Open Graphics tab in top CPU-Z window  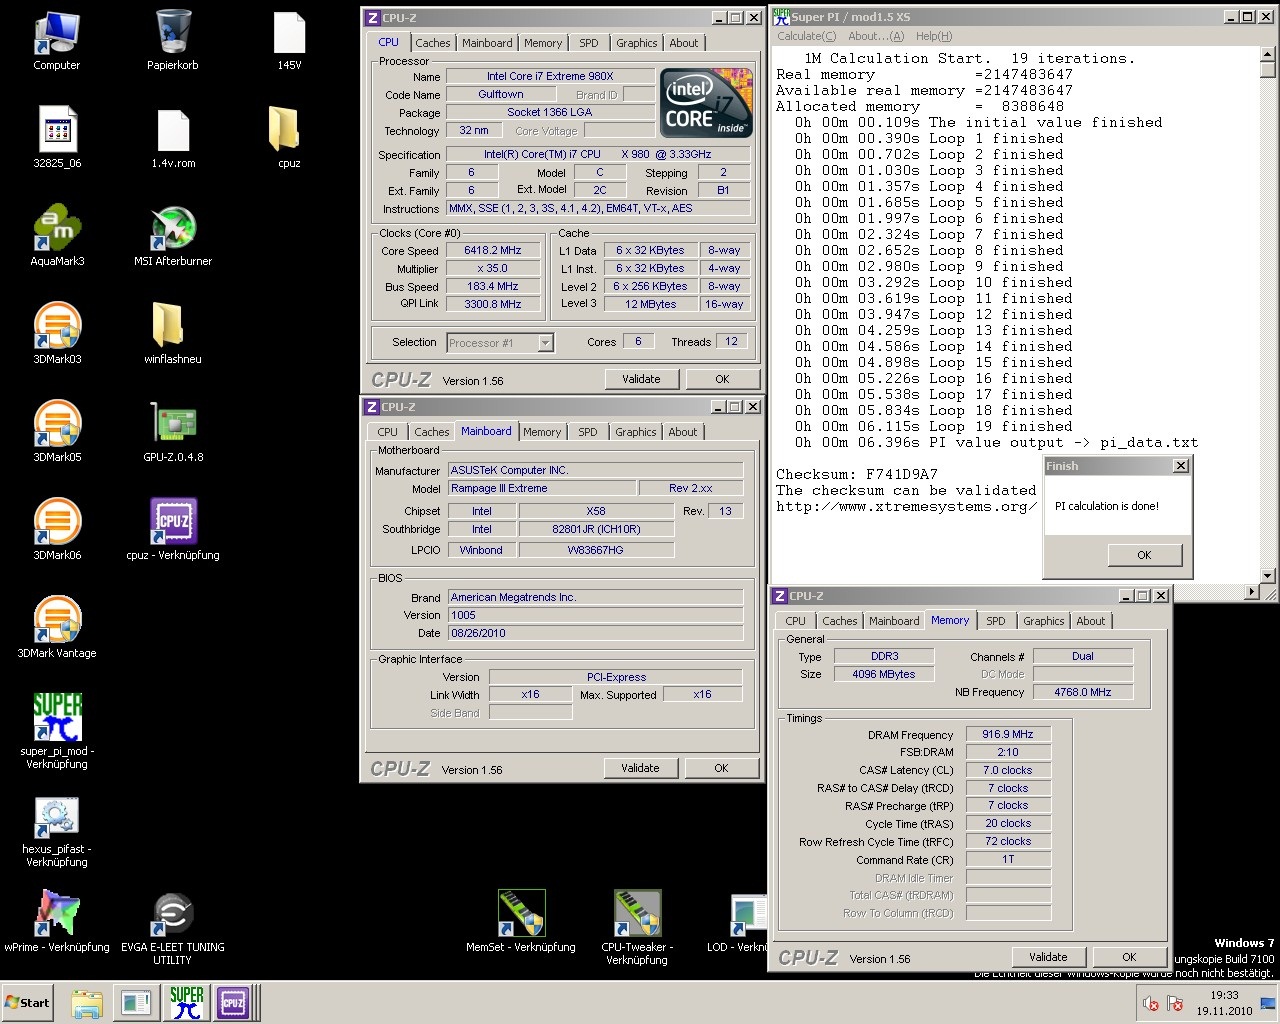637,43
